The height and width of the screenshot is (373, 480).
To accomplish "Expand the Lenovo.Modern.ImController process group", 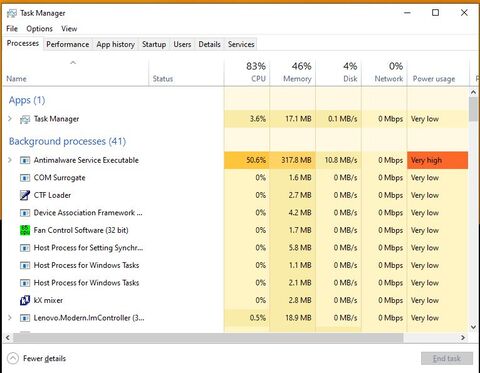I will pyautogui.click(x=10, y=318).
